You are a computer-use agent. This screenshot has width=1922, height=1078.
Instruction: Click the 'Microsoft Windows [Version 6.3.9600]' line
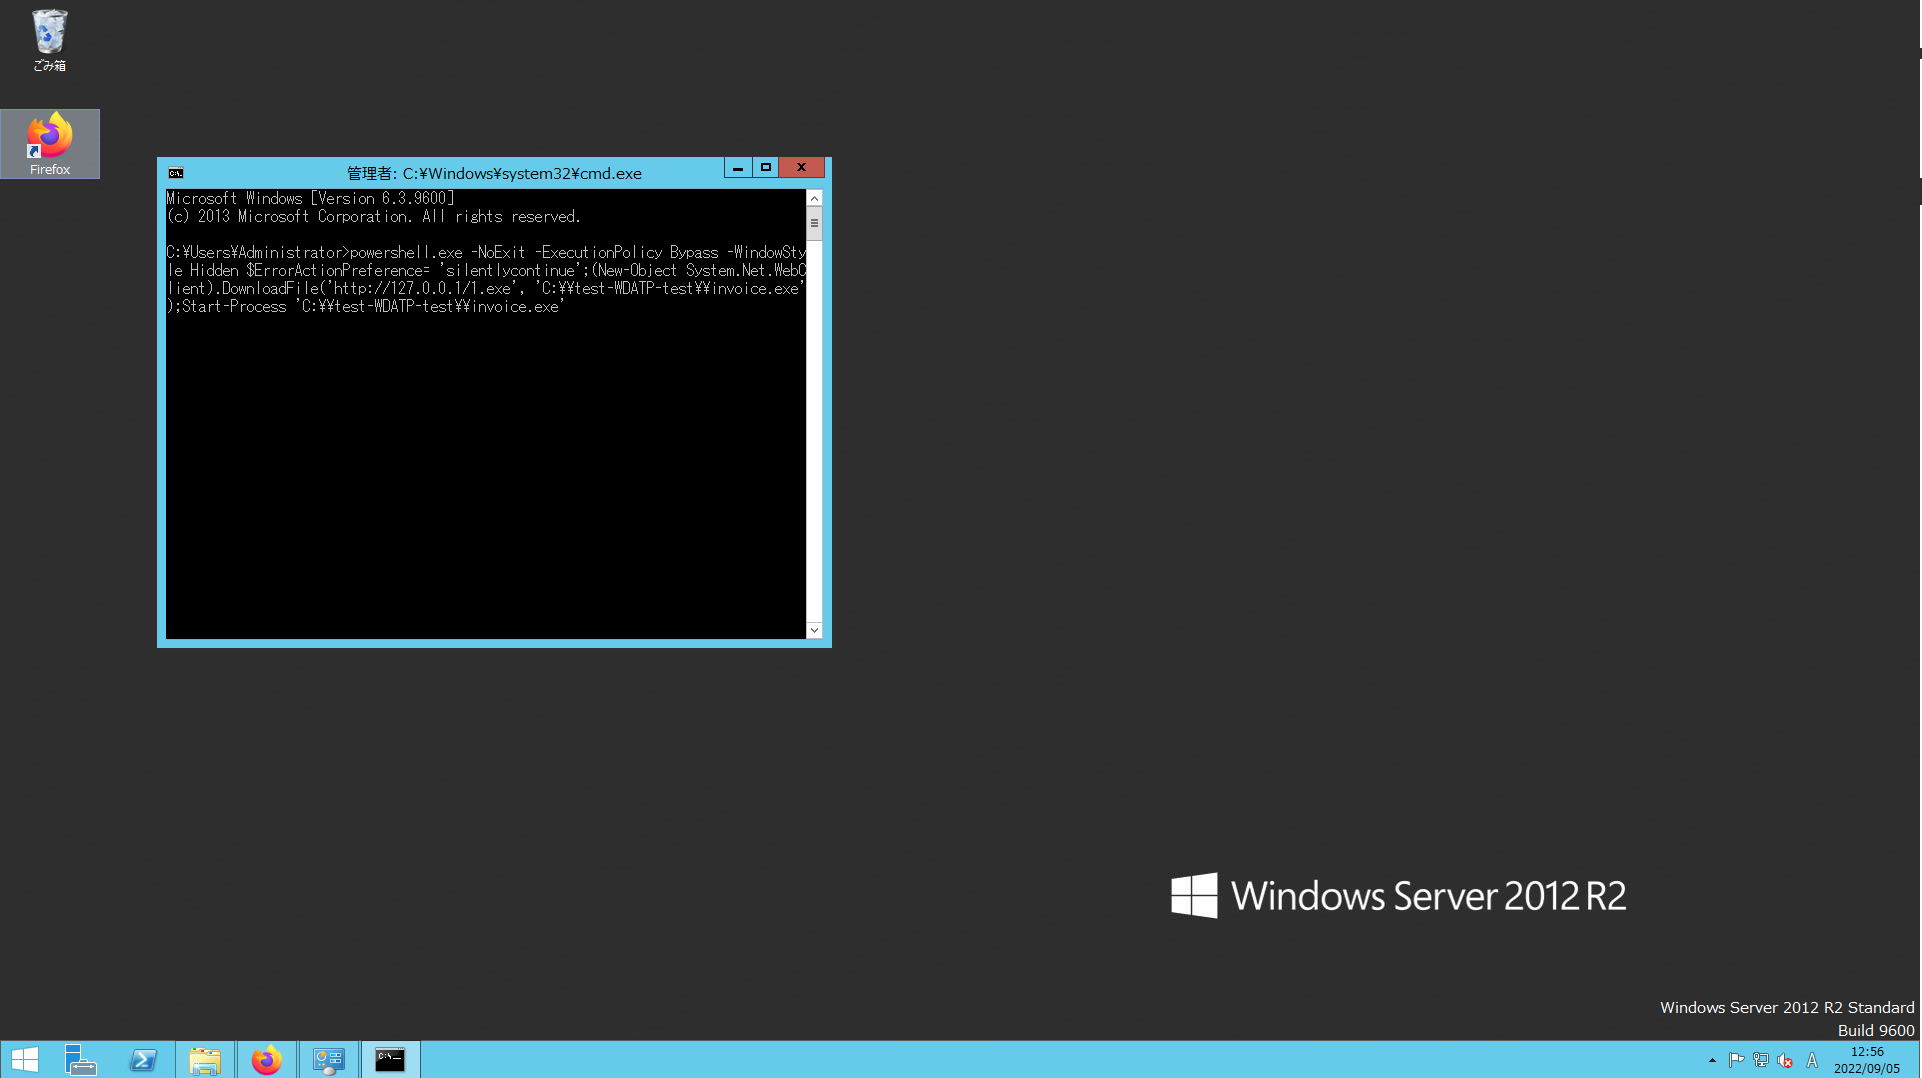click(310, 198)
